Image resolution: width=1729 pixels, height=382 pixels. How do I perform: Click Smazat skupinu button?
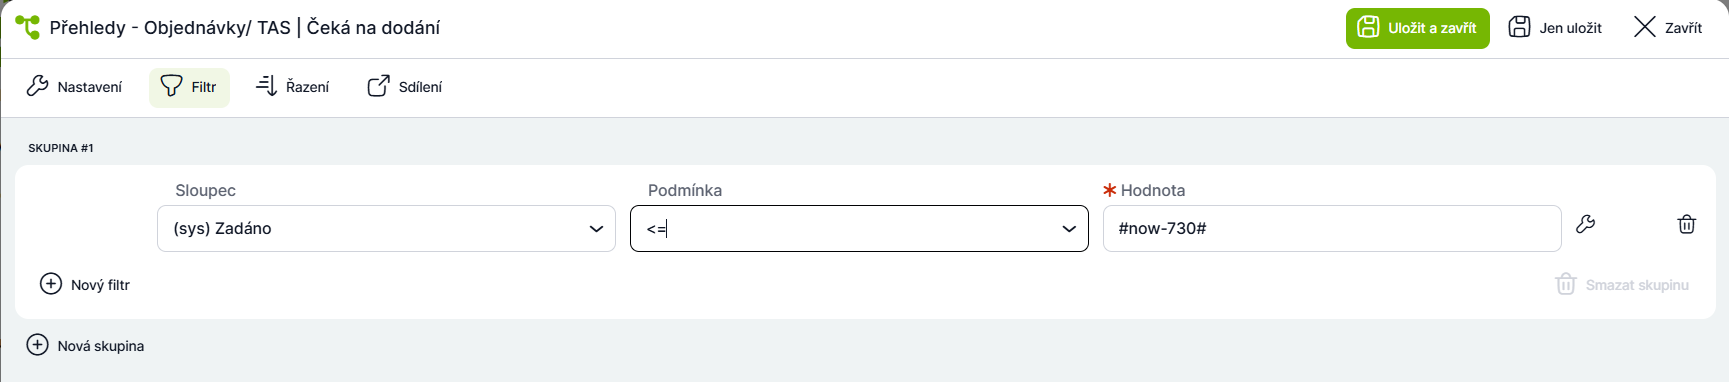point(1622,285)
